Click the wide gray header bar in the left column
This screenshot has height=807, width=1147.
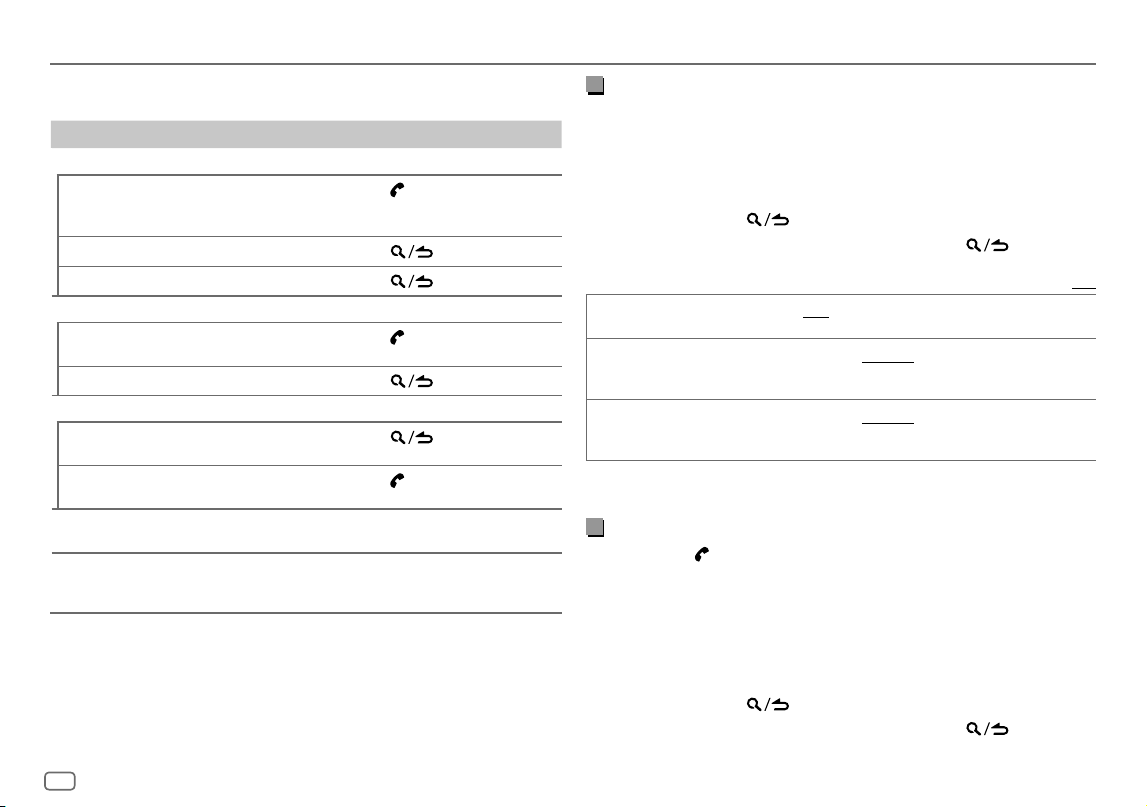pyautogui.click(x=306, y=135)
